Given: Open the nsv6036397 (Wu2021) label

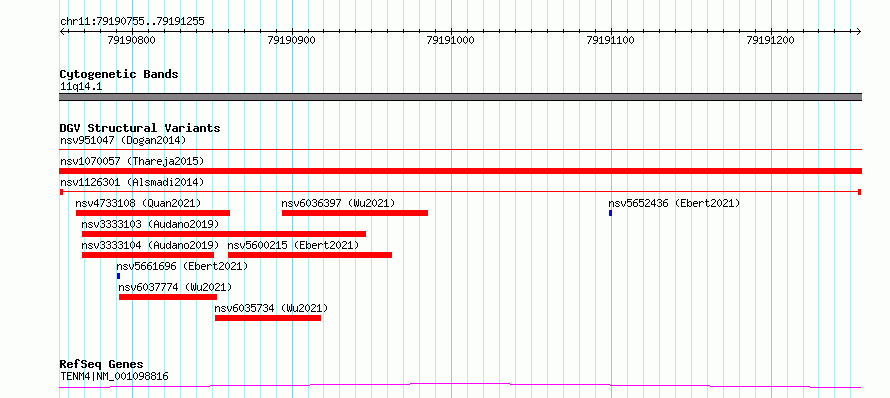Looking at the screenshot, I should click(x=338, y=203).
